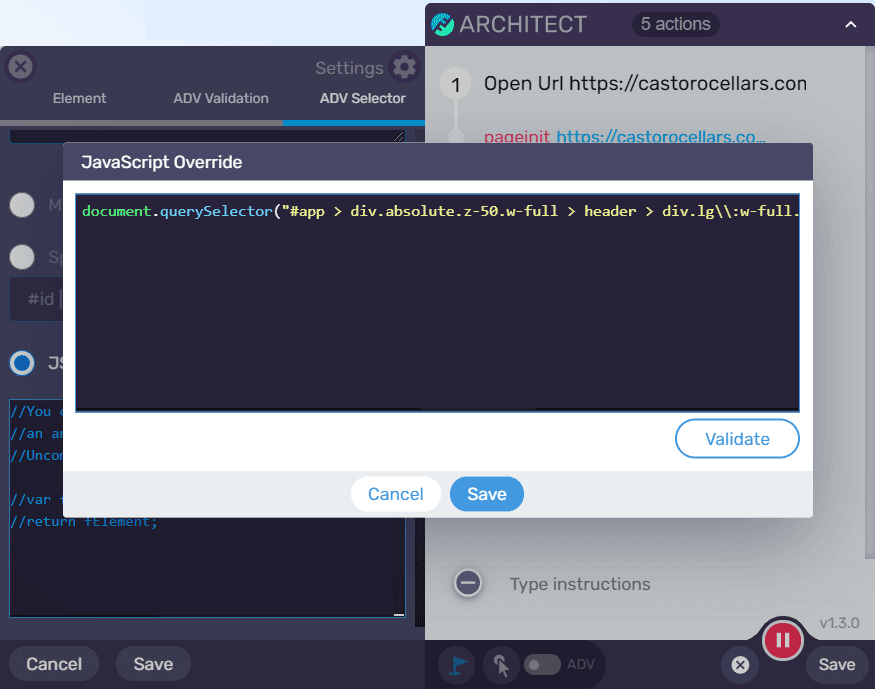Select the topmost grayed radio option
This screenshot has width=875, height=689.
21,205
